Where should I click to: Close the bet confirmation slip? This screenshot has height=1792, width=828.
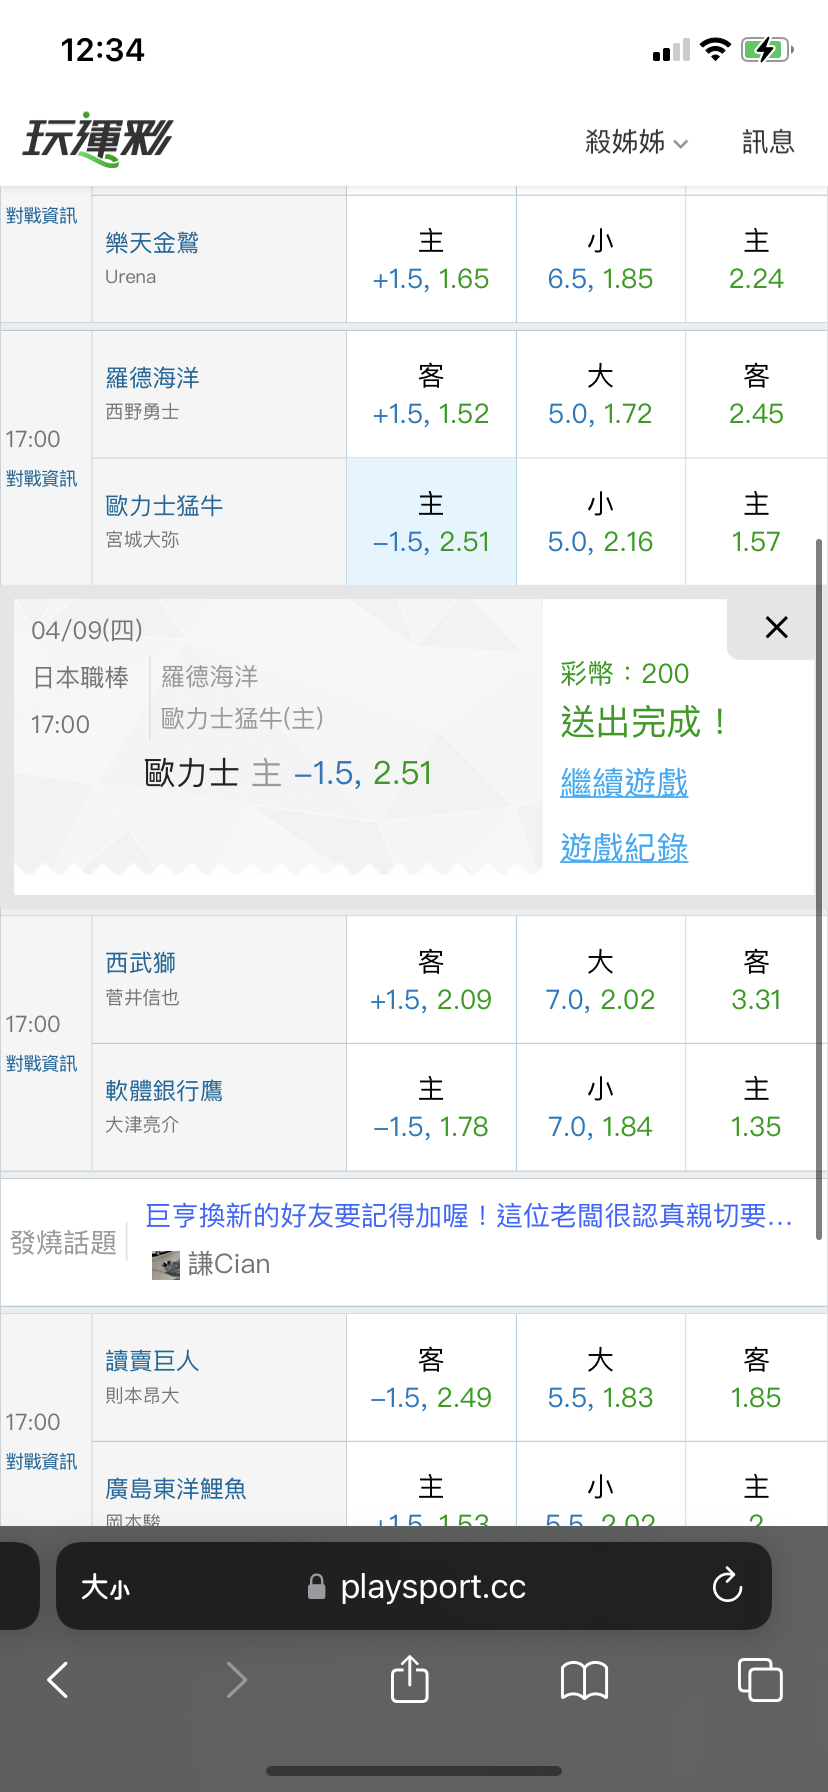coord(776,627)
